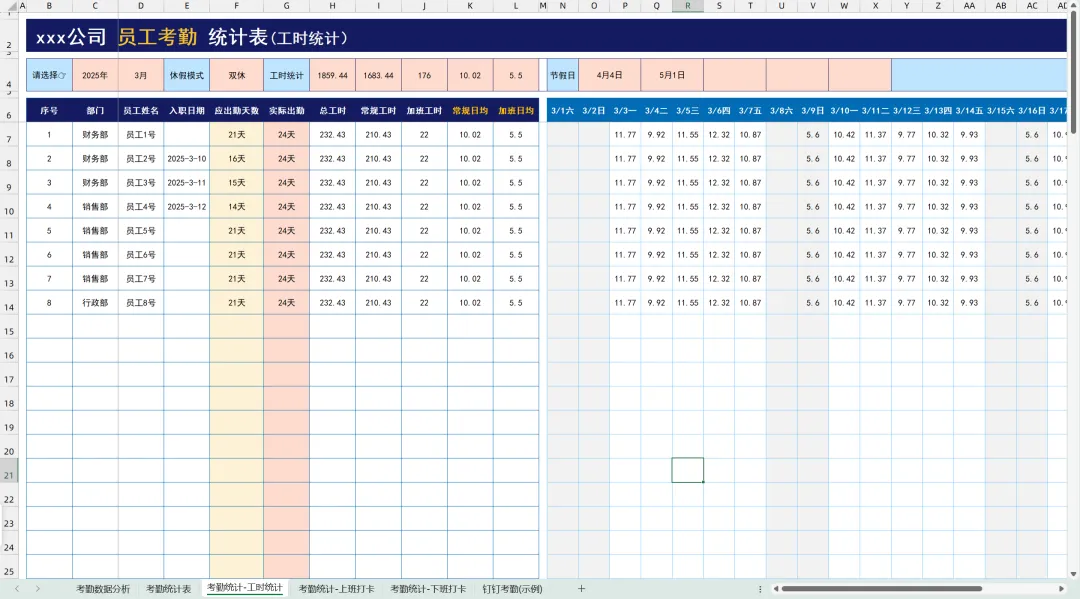Click the 常规日均 table header

[x=470, y=110]
